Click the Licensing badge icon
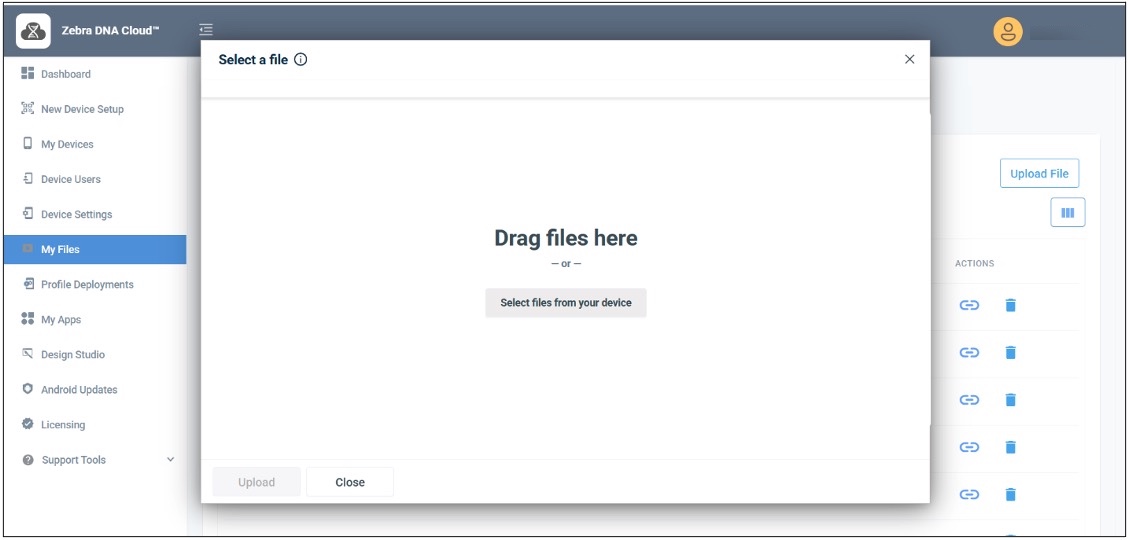1129x540 pixels. 28,424
